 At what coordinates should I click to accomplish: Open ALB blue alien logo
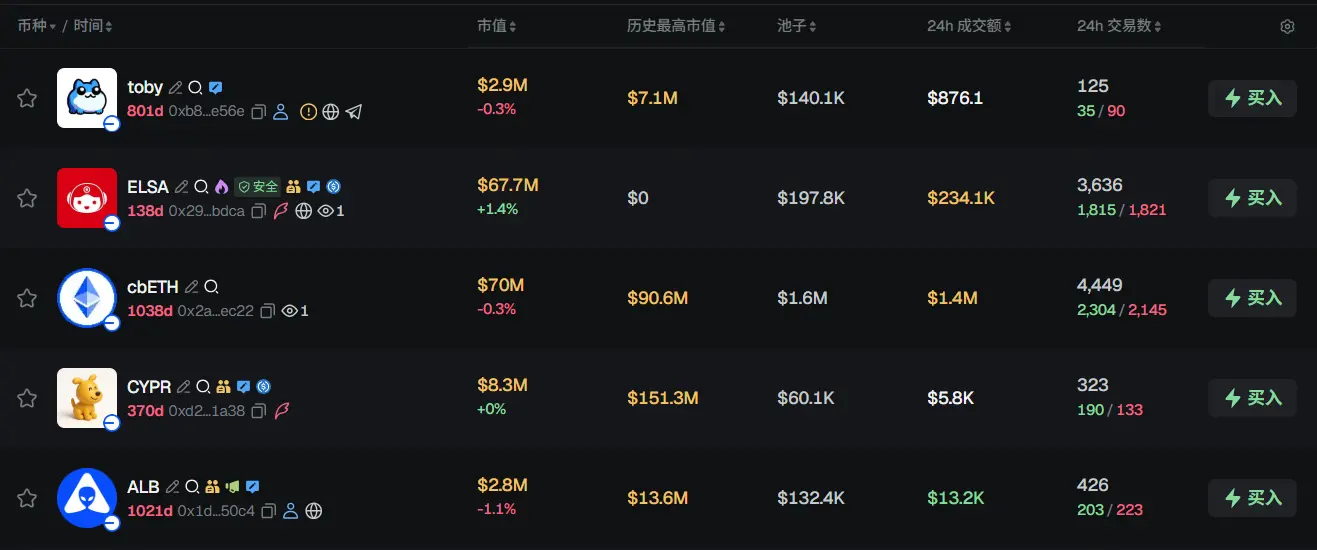tap(87, 498)
